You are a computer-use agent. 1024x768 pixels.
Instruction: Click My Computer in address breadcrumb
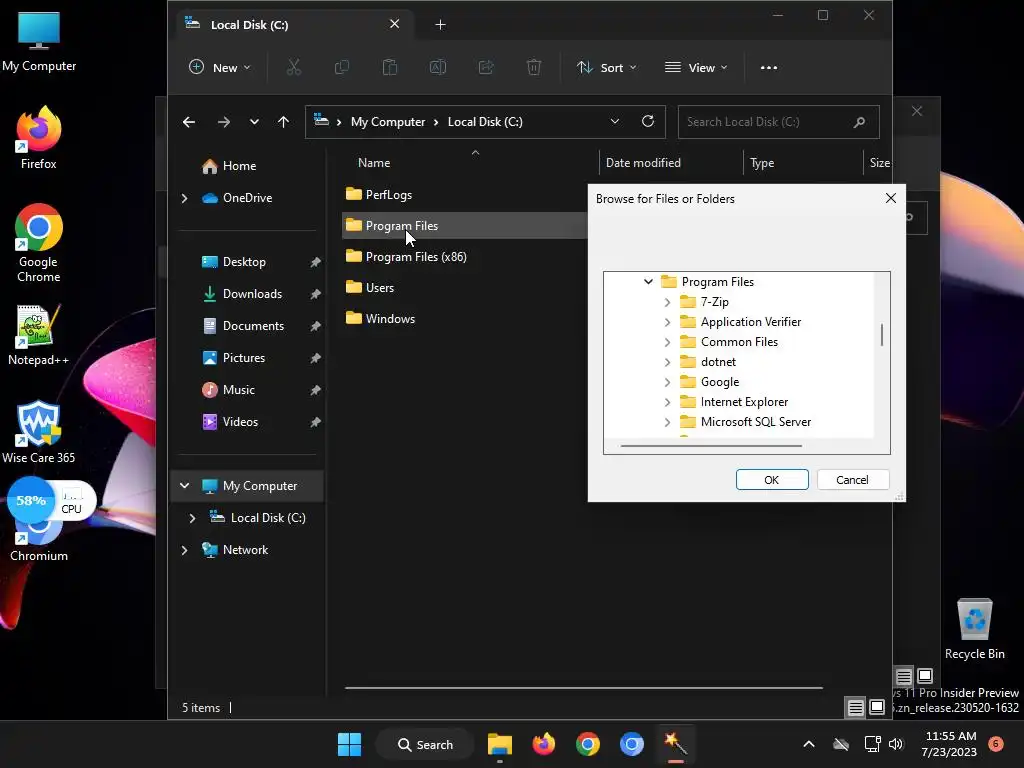coord(388,122)
